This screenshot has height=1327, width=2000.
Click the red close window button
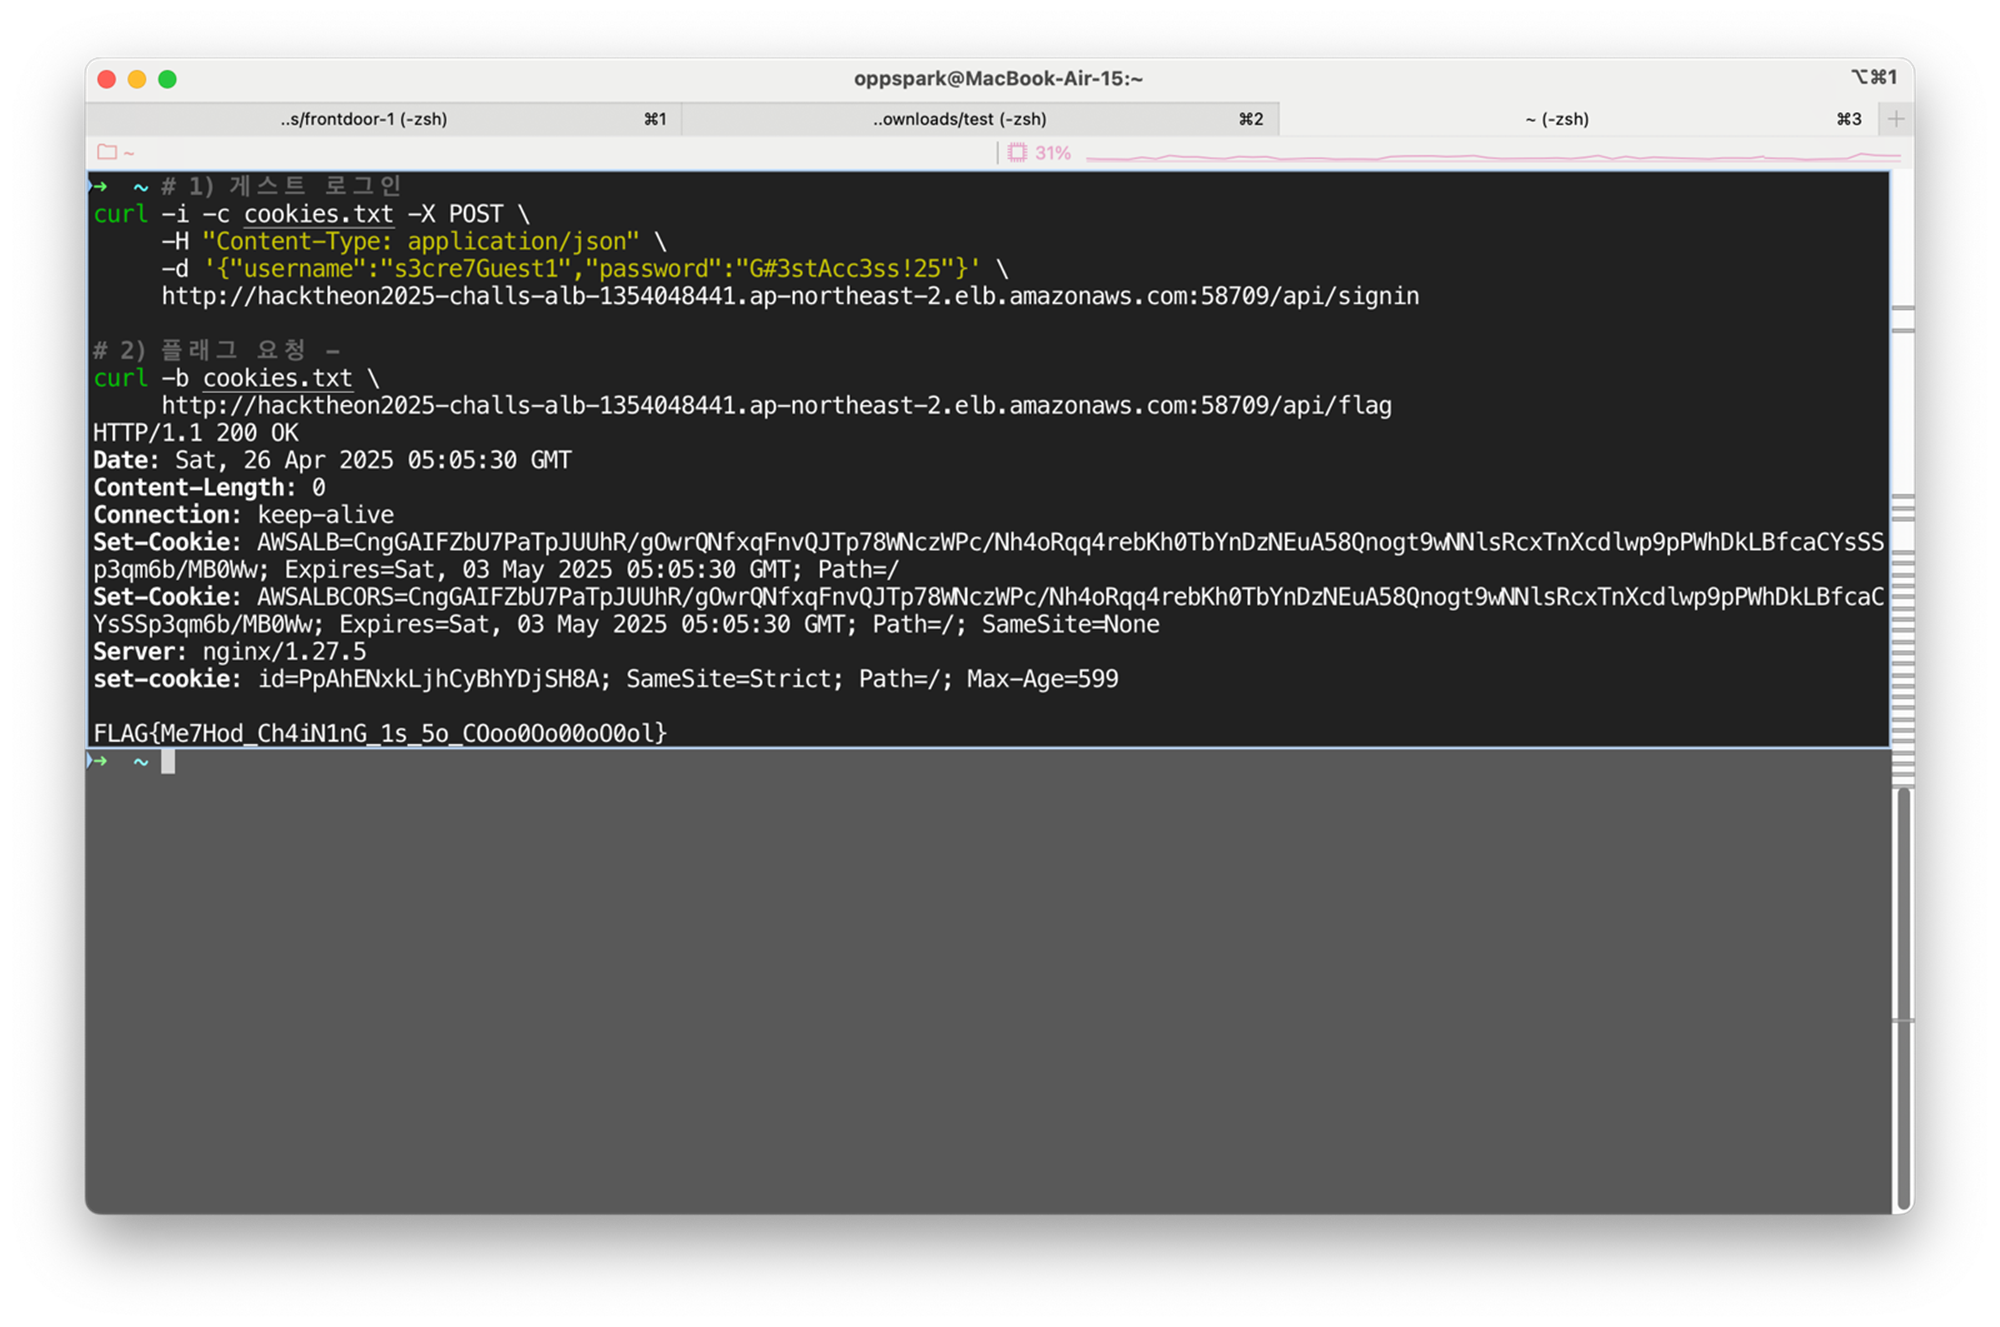pyautogui.click(x=107, y=79)
